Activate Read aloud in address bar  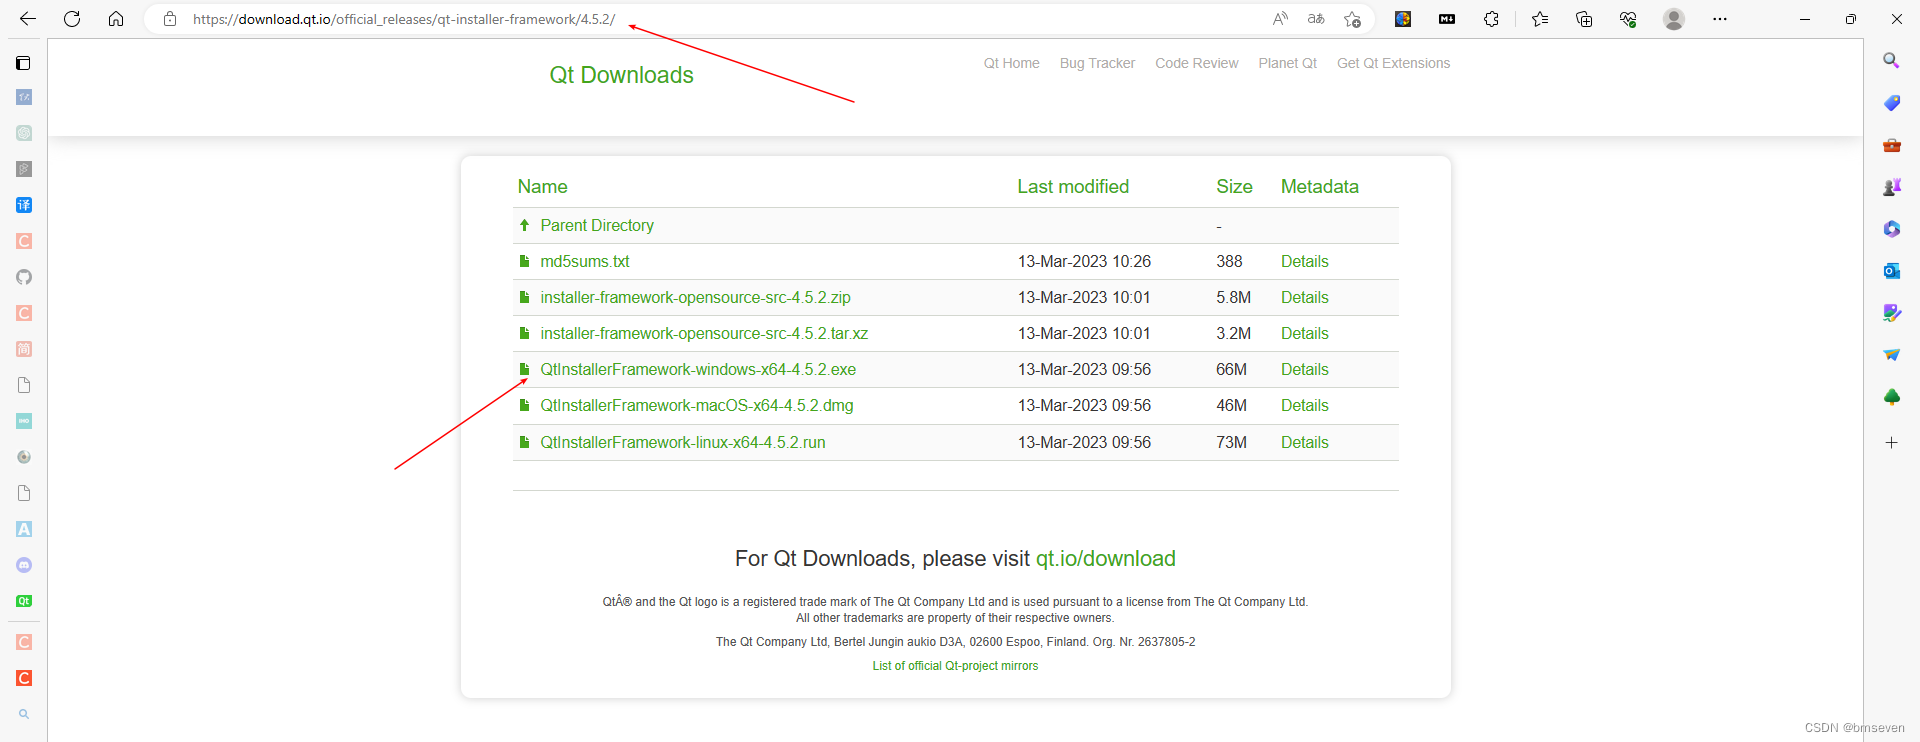(1280, 19)
